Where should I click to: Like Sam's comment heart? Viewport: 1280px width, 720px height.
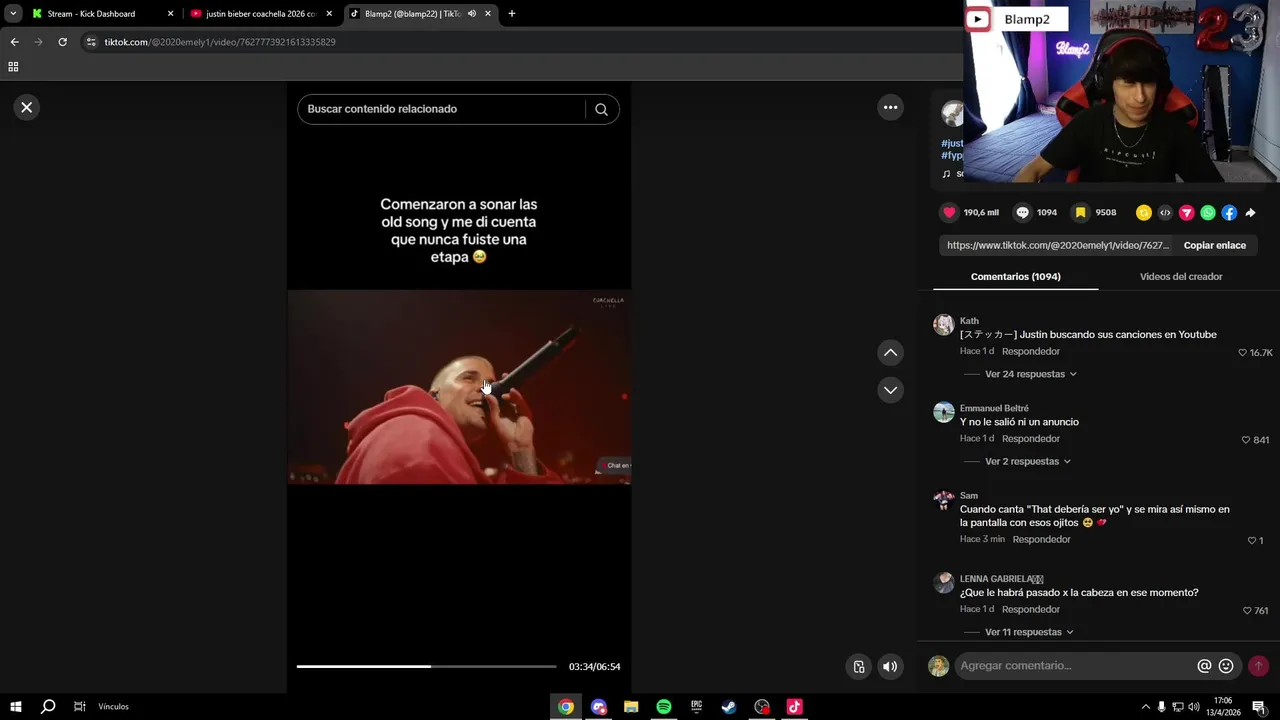(1251, 540)
